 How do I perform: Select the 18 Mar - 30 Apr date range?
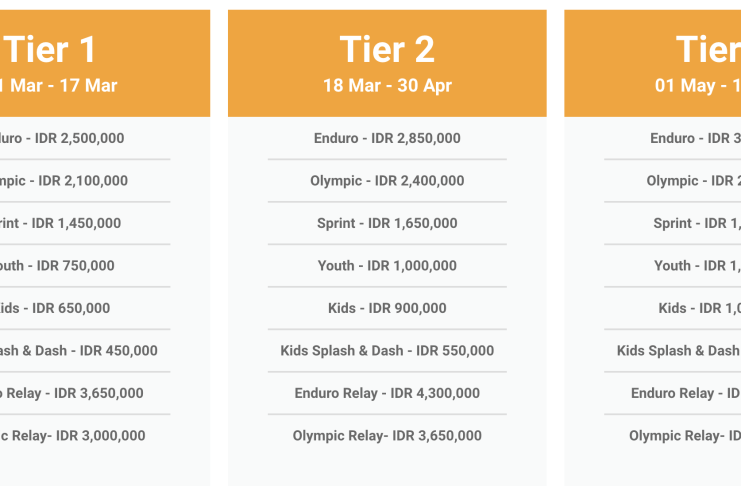click(x=387, y=86)
